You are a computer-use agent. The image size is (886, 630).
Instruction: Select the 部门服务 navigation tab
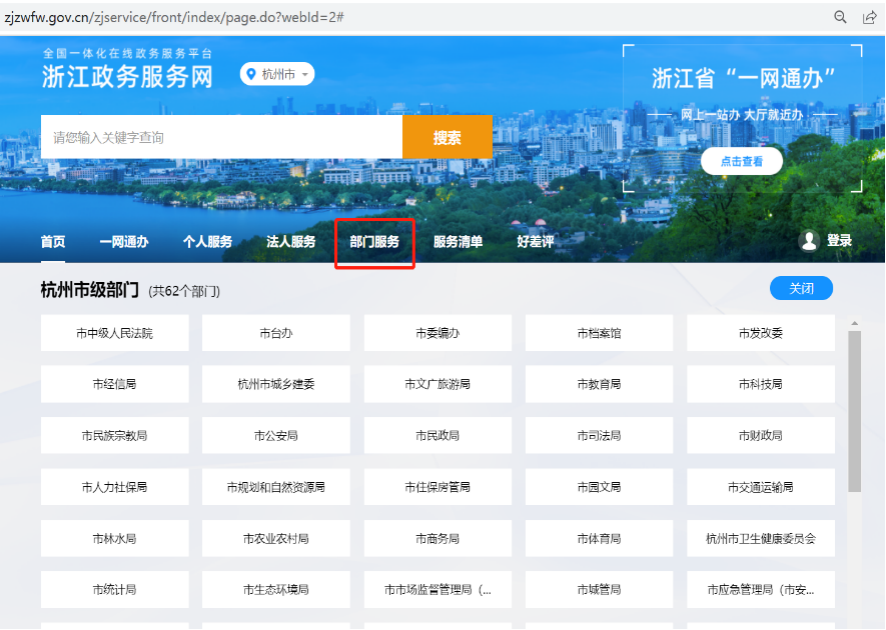pos(374,242)
